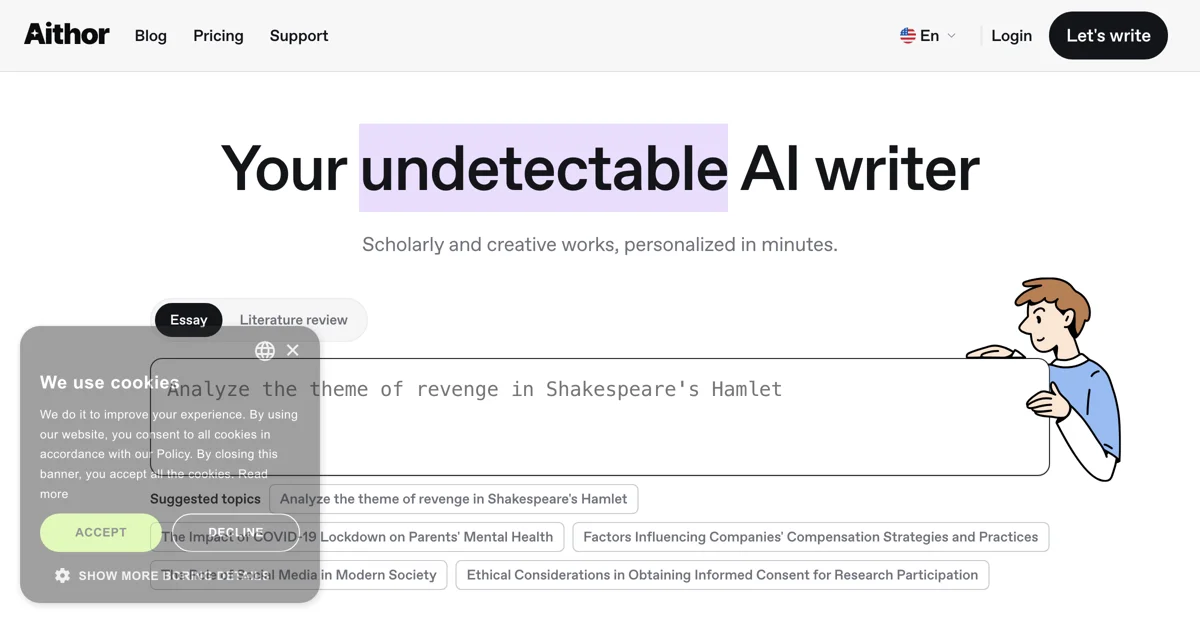
Task: Open the Support page
Action: click(299, 36)
